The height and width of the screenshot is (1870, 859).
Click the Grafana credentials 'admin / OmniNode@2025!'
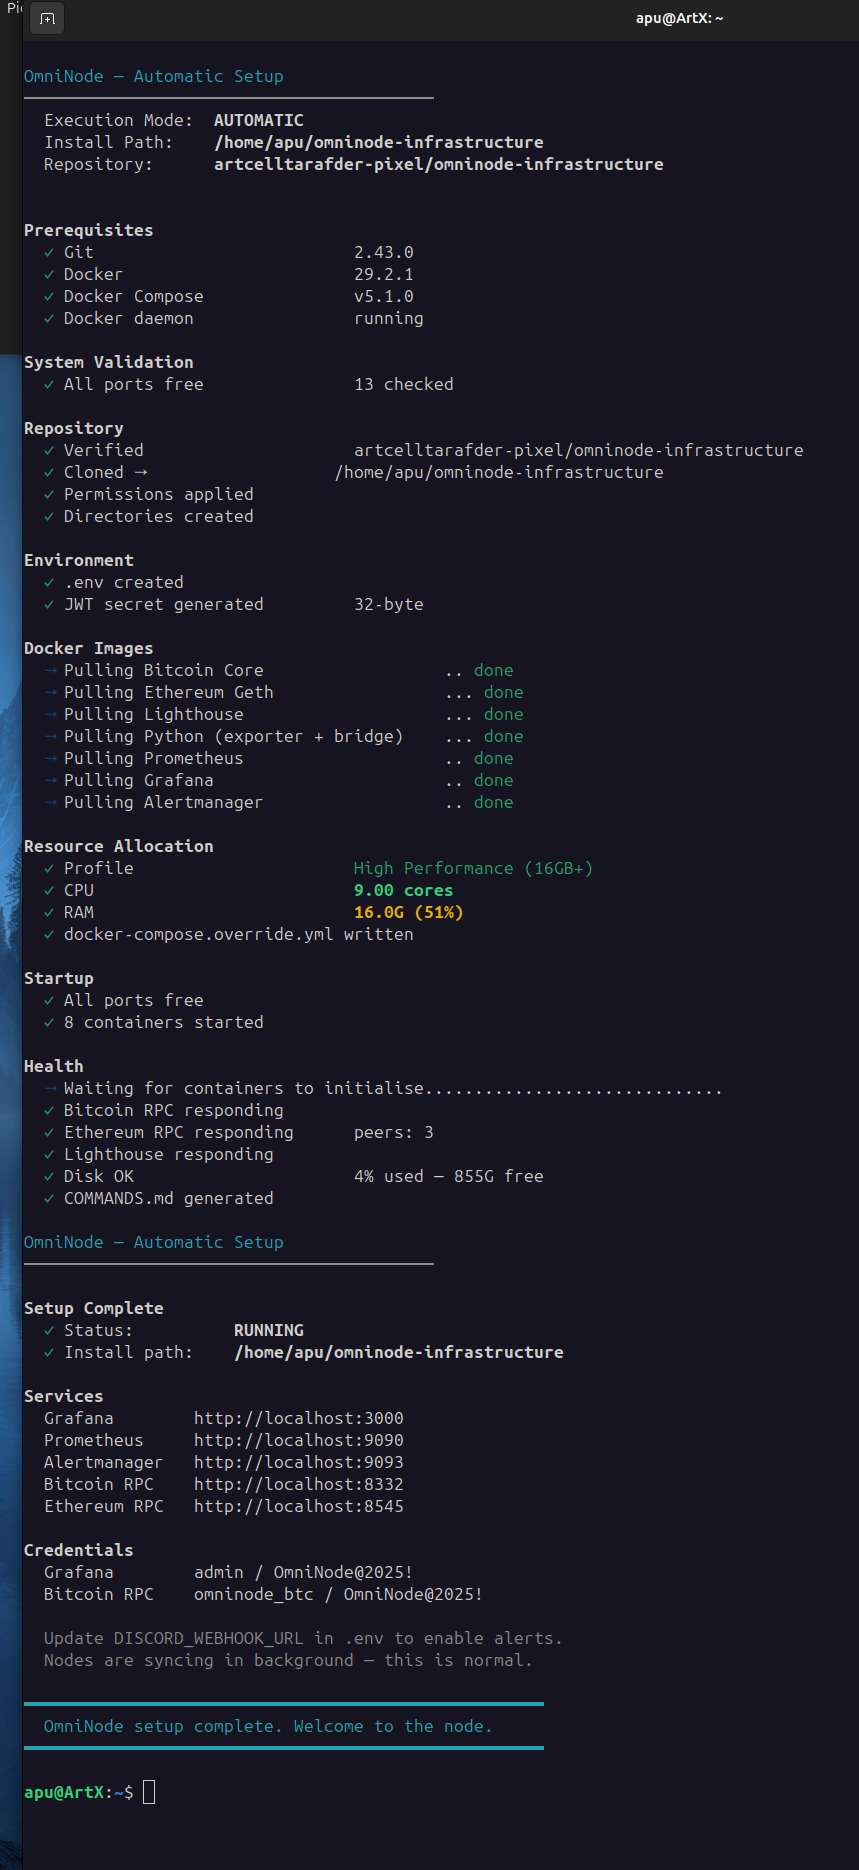304,1572
